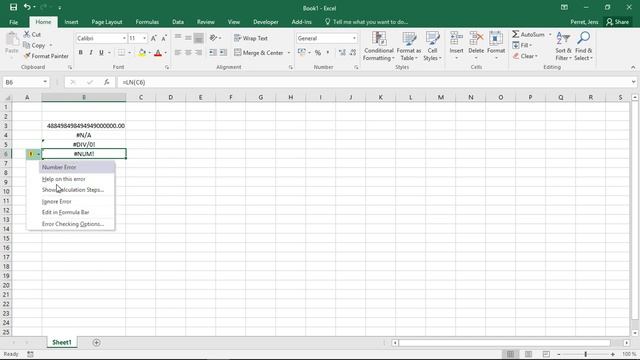Align text right
The height and width of the screenshot is (360, 640).
click(x=198, y=53)
